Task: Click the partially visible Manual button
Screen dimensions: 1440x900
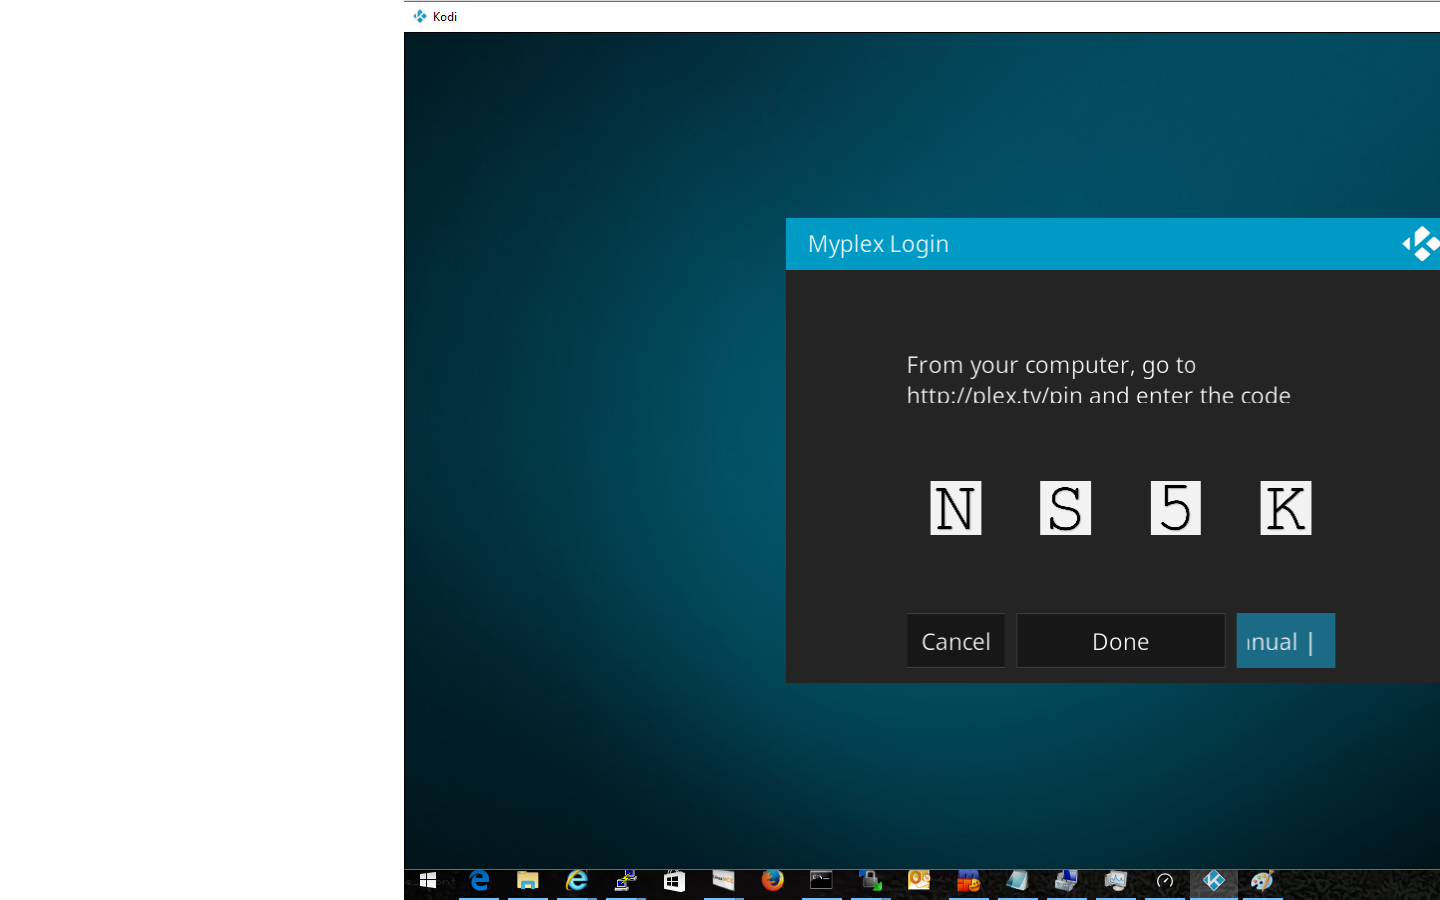Action: tap(1285, 641)
